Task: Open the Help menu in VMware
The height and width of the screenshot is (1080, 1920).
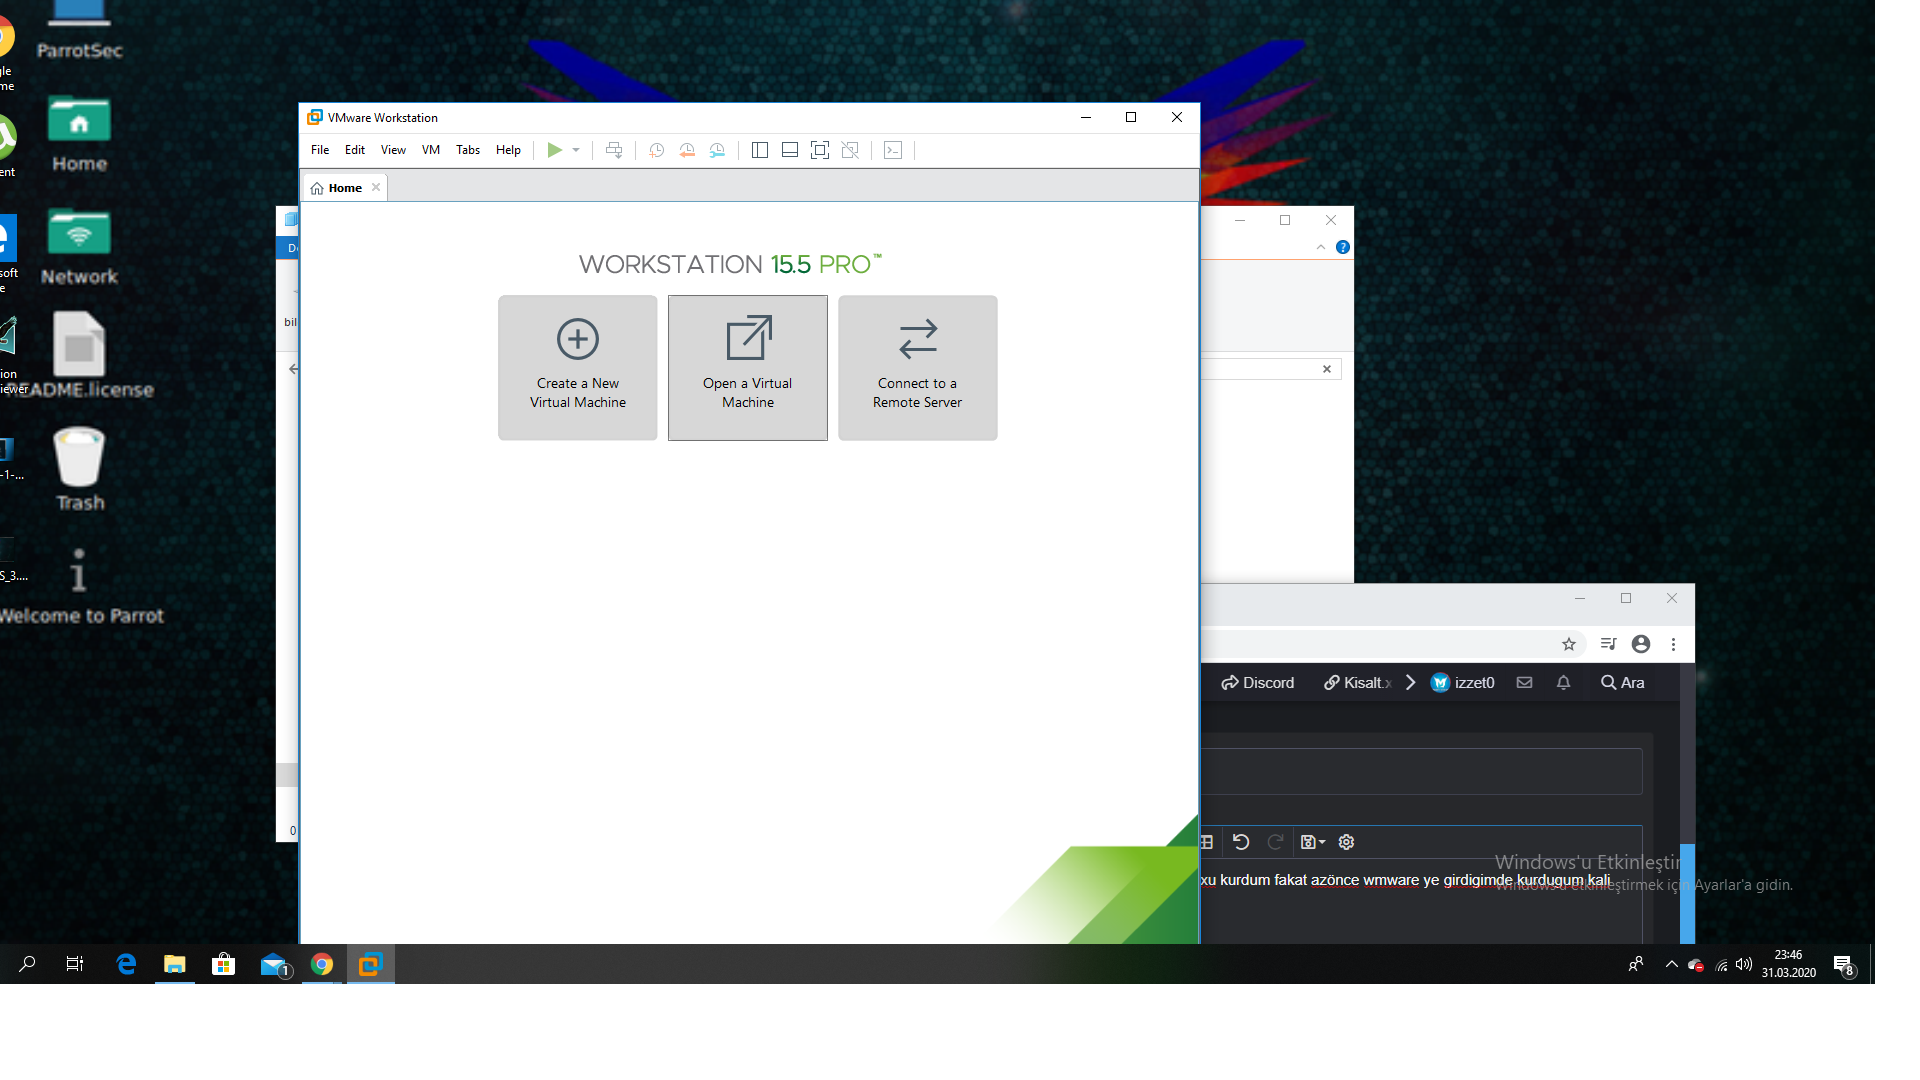Action: [508, 150]
